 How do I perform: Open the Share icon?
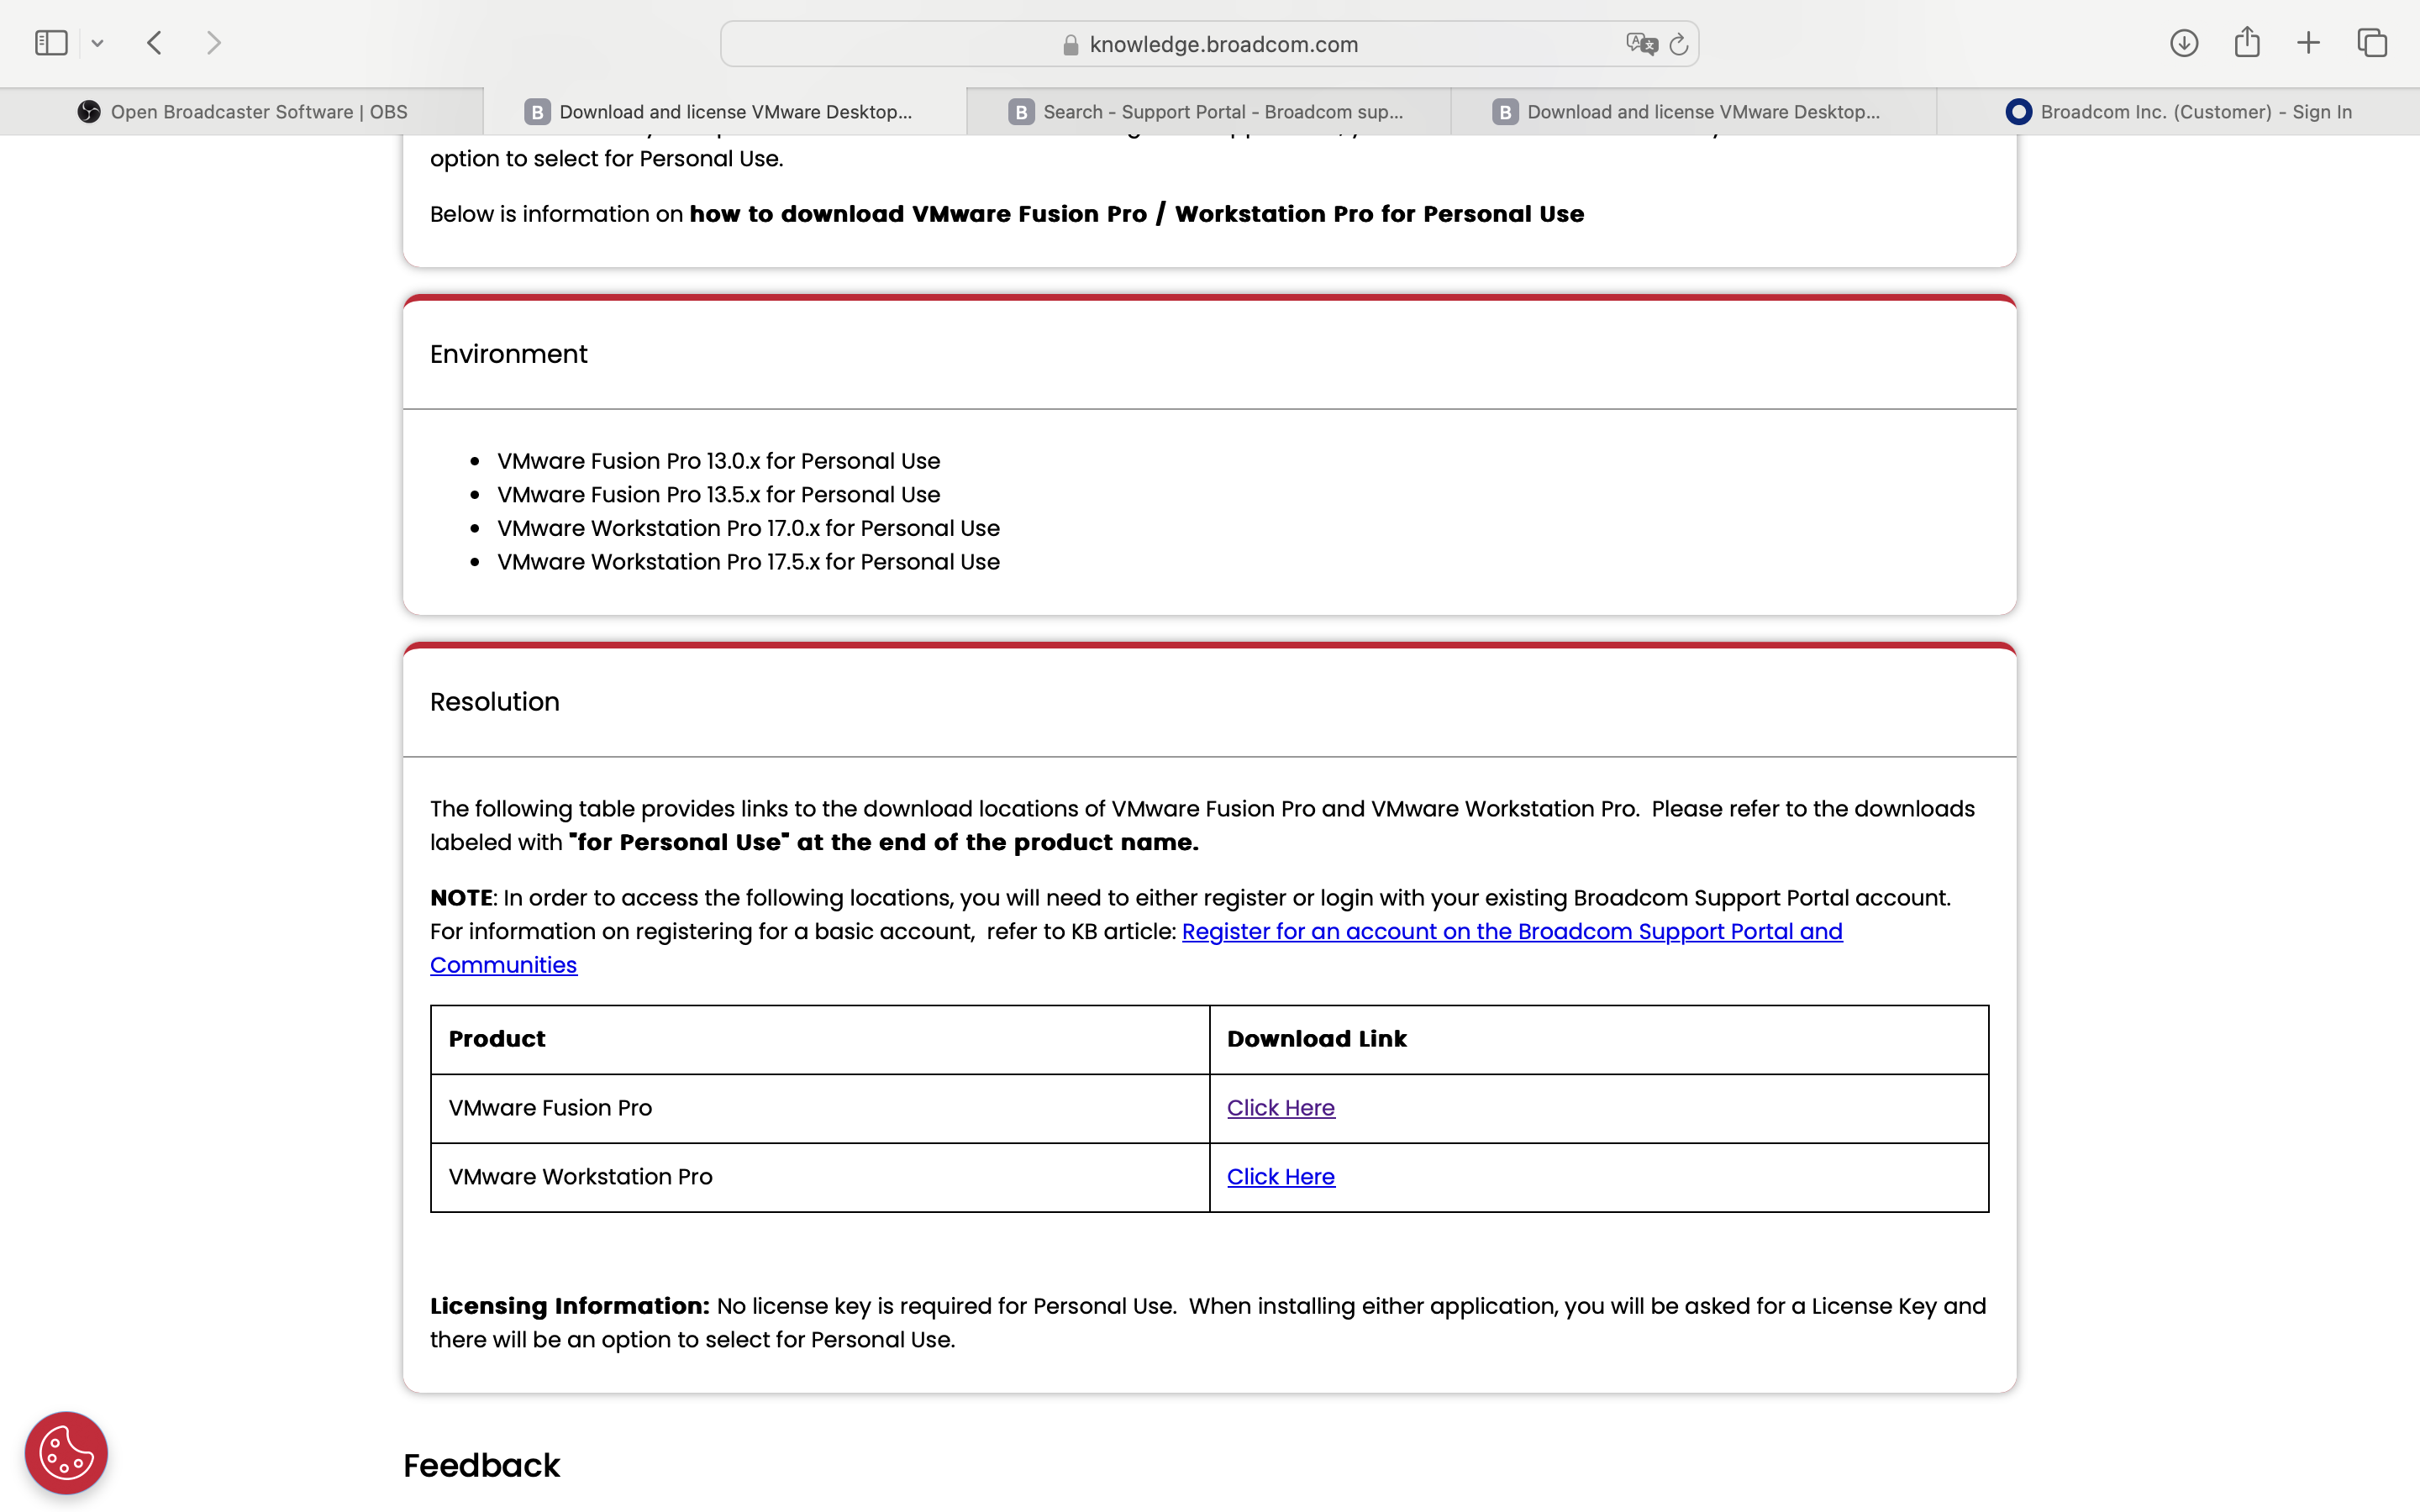(x=2247, y=42)
